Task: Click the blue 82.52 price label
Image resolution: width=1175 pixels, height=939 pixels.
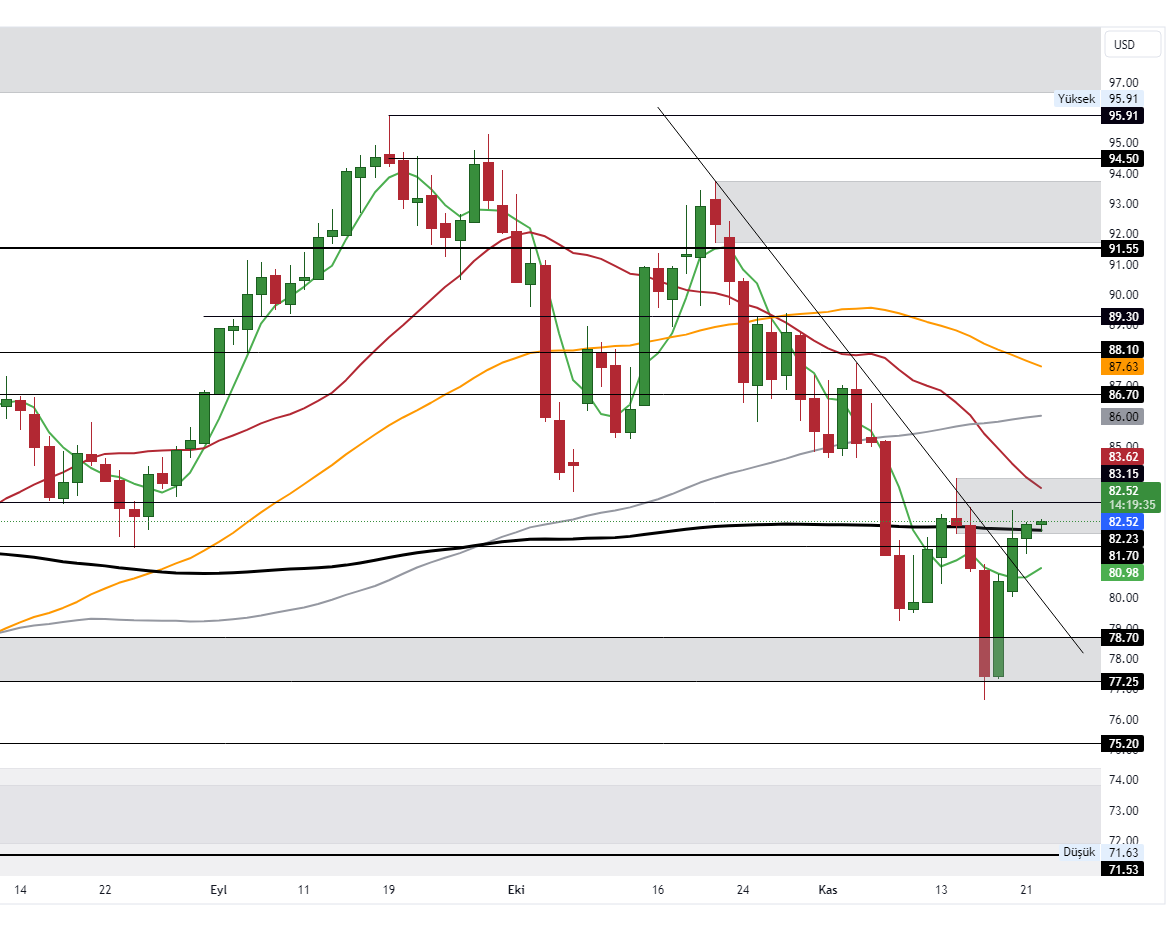Action: point(1124,521)
